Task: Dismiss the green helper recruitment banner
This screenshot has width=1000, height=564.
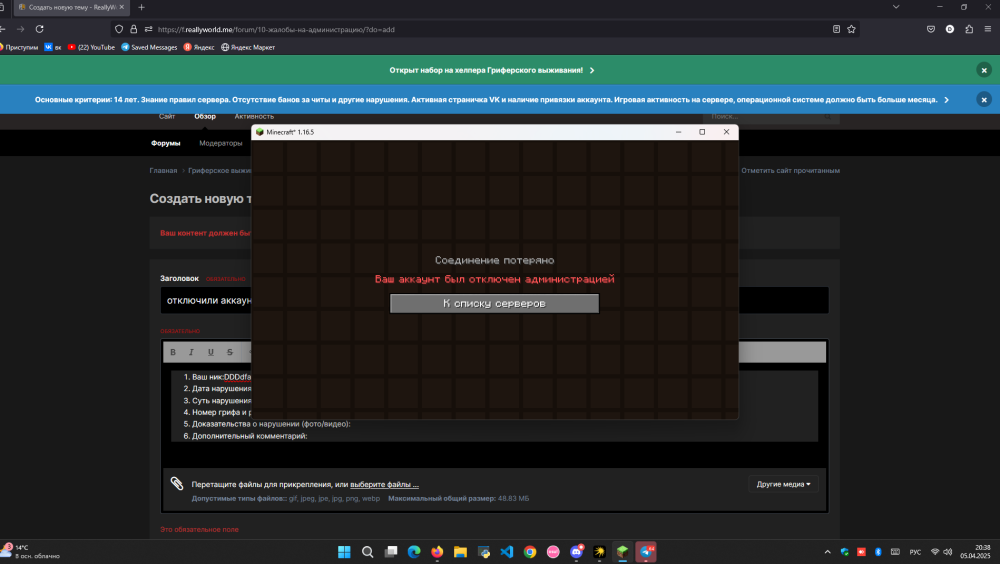Action: pos(983,70)
